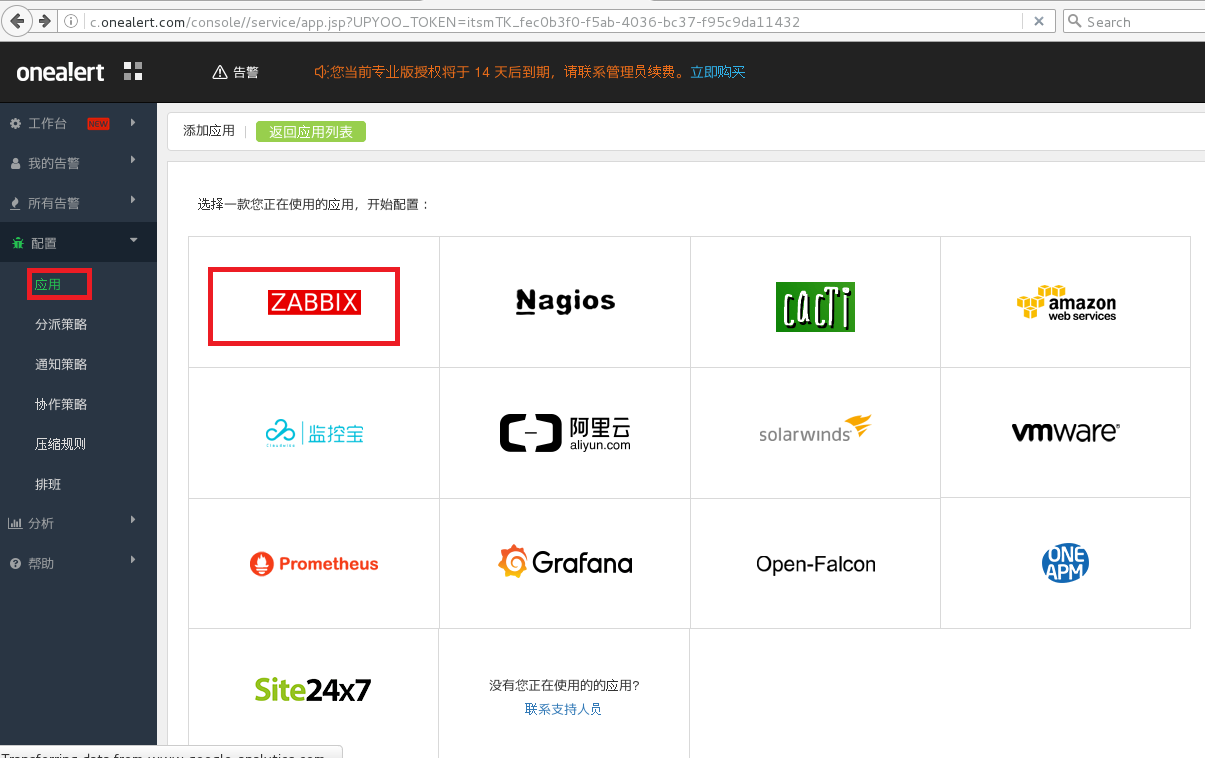Choose the Nagios application logo

[x=565, y=301]
